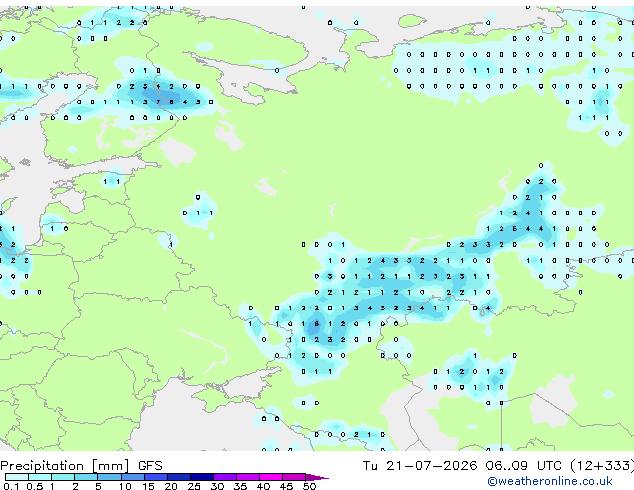The image size is (634, 490).
Task: Click the "06..09 UTC" time text
Action: [524, 466]
